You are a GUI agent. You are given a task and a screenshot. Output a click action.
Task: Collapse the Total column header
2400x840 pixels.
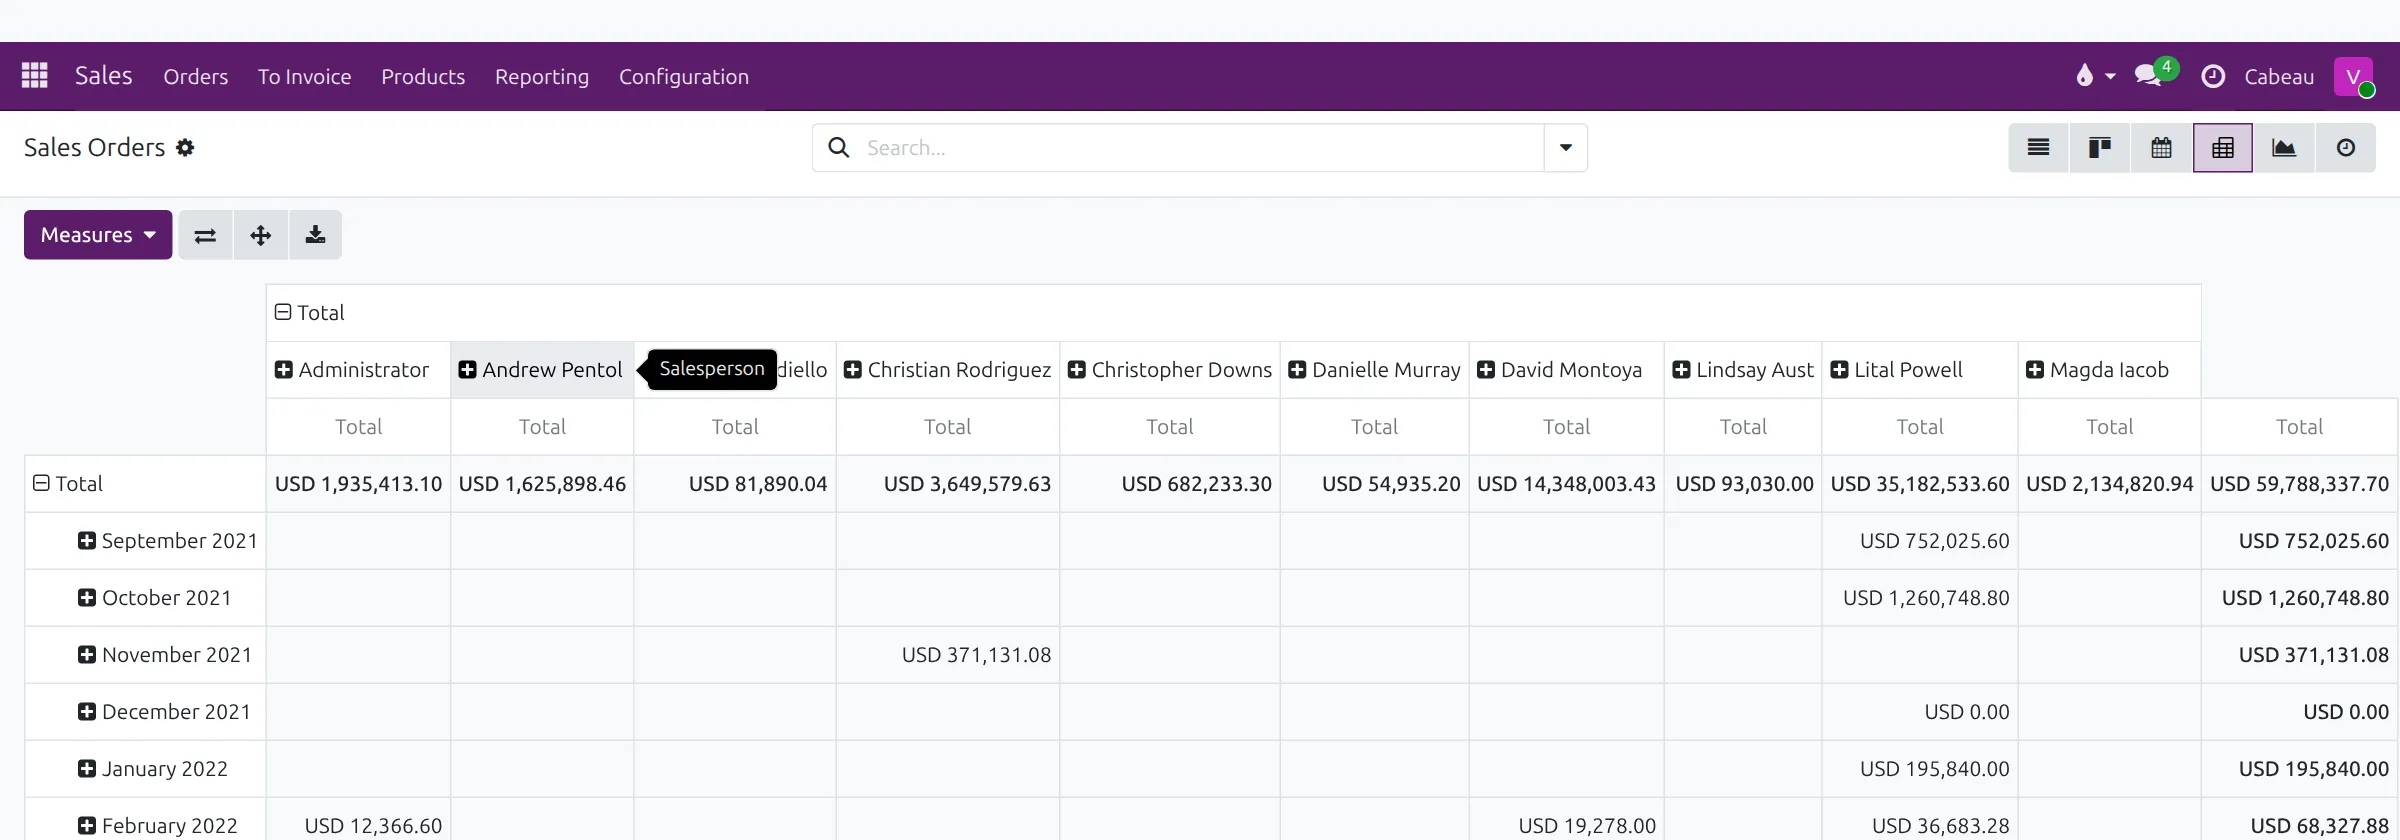pyautogui.click(x=310, y=313)
